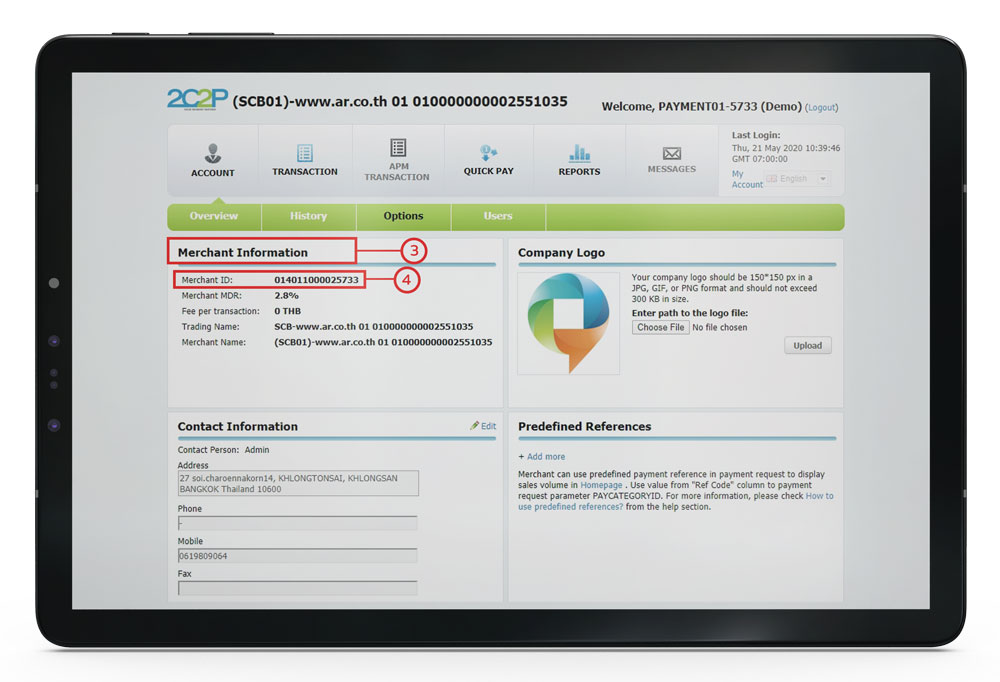Open the Homepage link in Predefined References
1000x682 pixels.
click(x=601, y=485)
